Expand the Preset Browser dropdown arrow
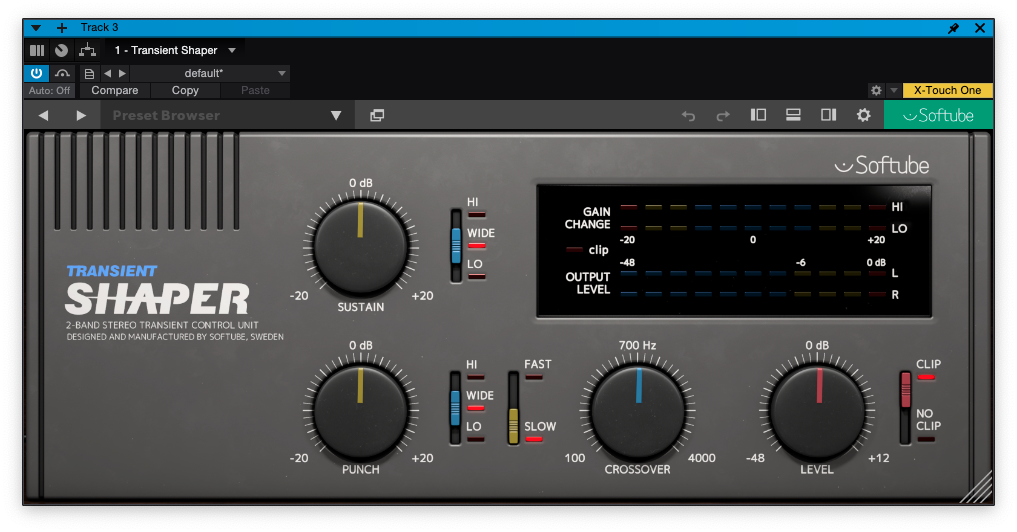1017x532 pixels. pos(336,115)
